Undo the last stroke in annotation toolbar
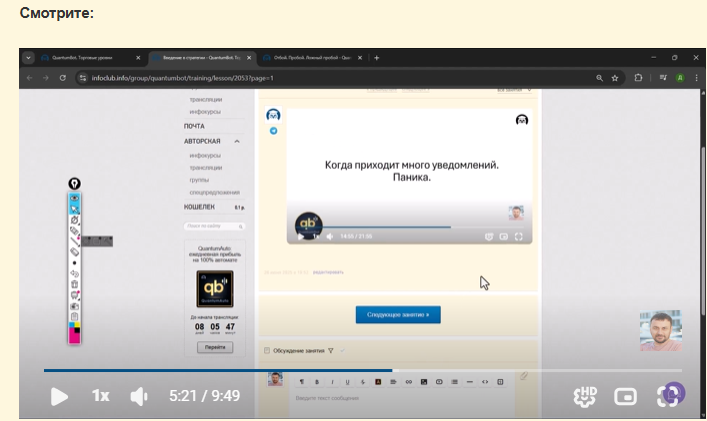Screen dimensions: 707x421 [74, 274]
